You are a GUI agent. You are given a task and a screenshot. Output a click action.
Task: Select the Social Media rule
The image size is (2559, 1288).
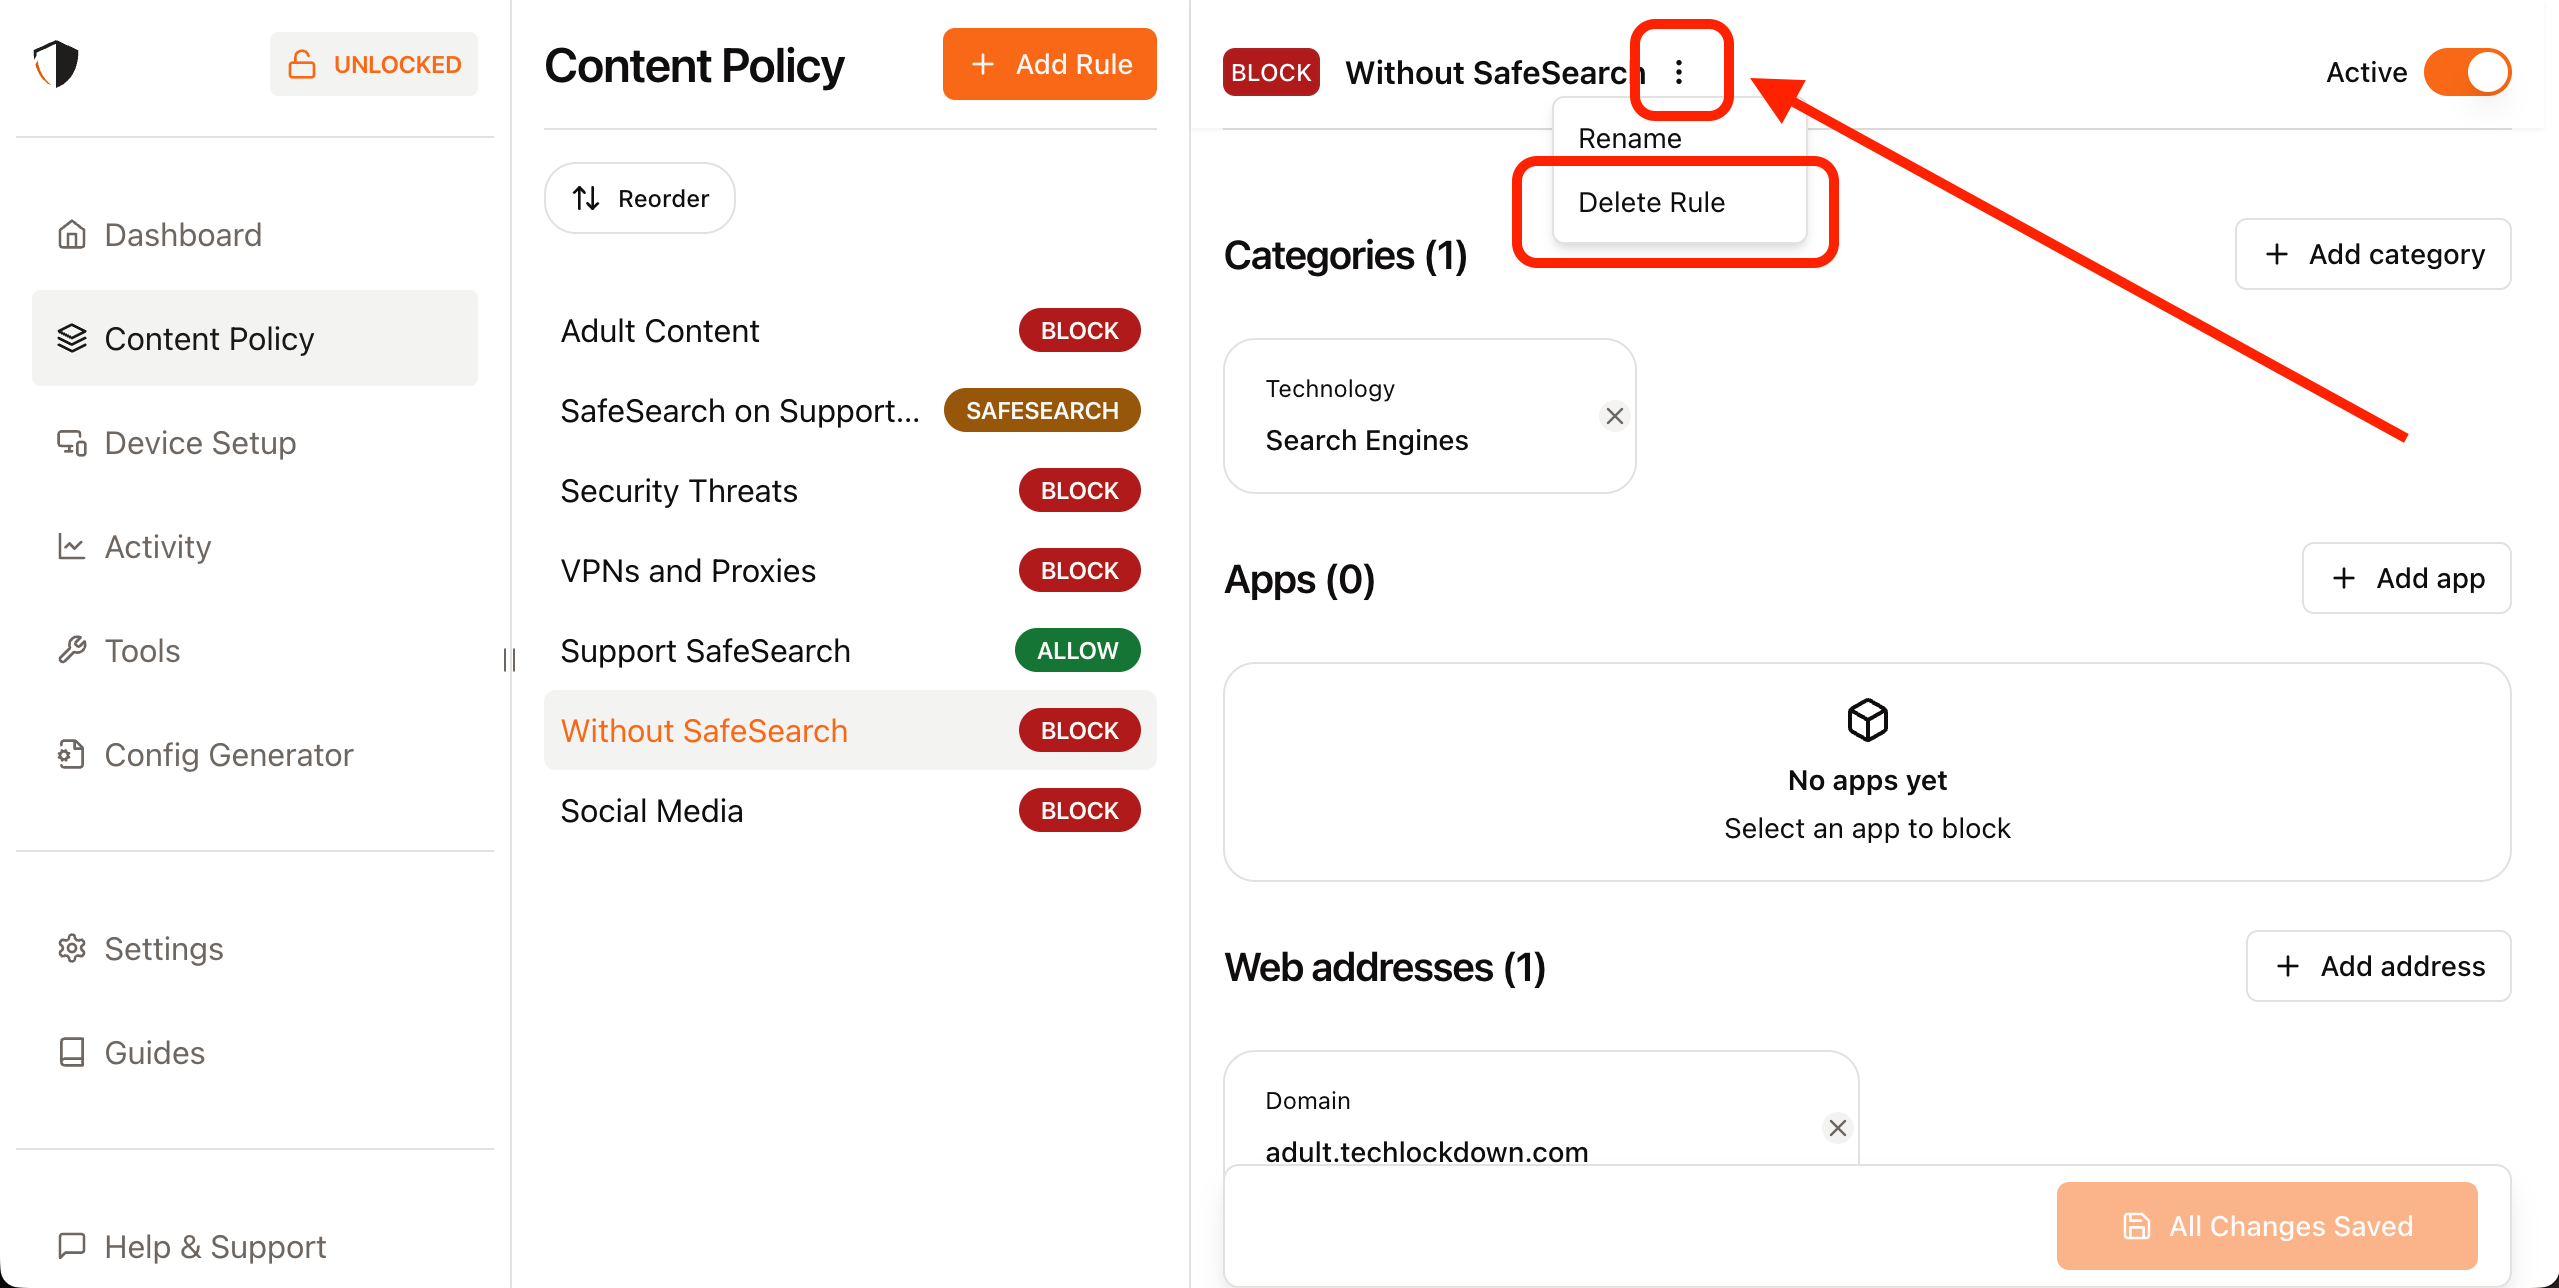click(x=651, y=811)
